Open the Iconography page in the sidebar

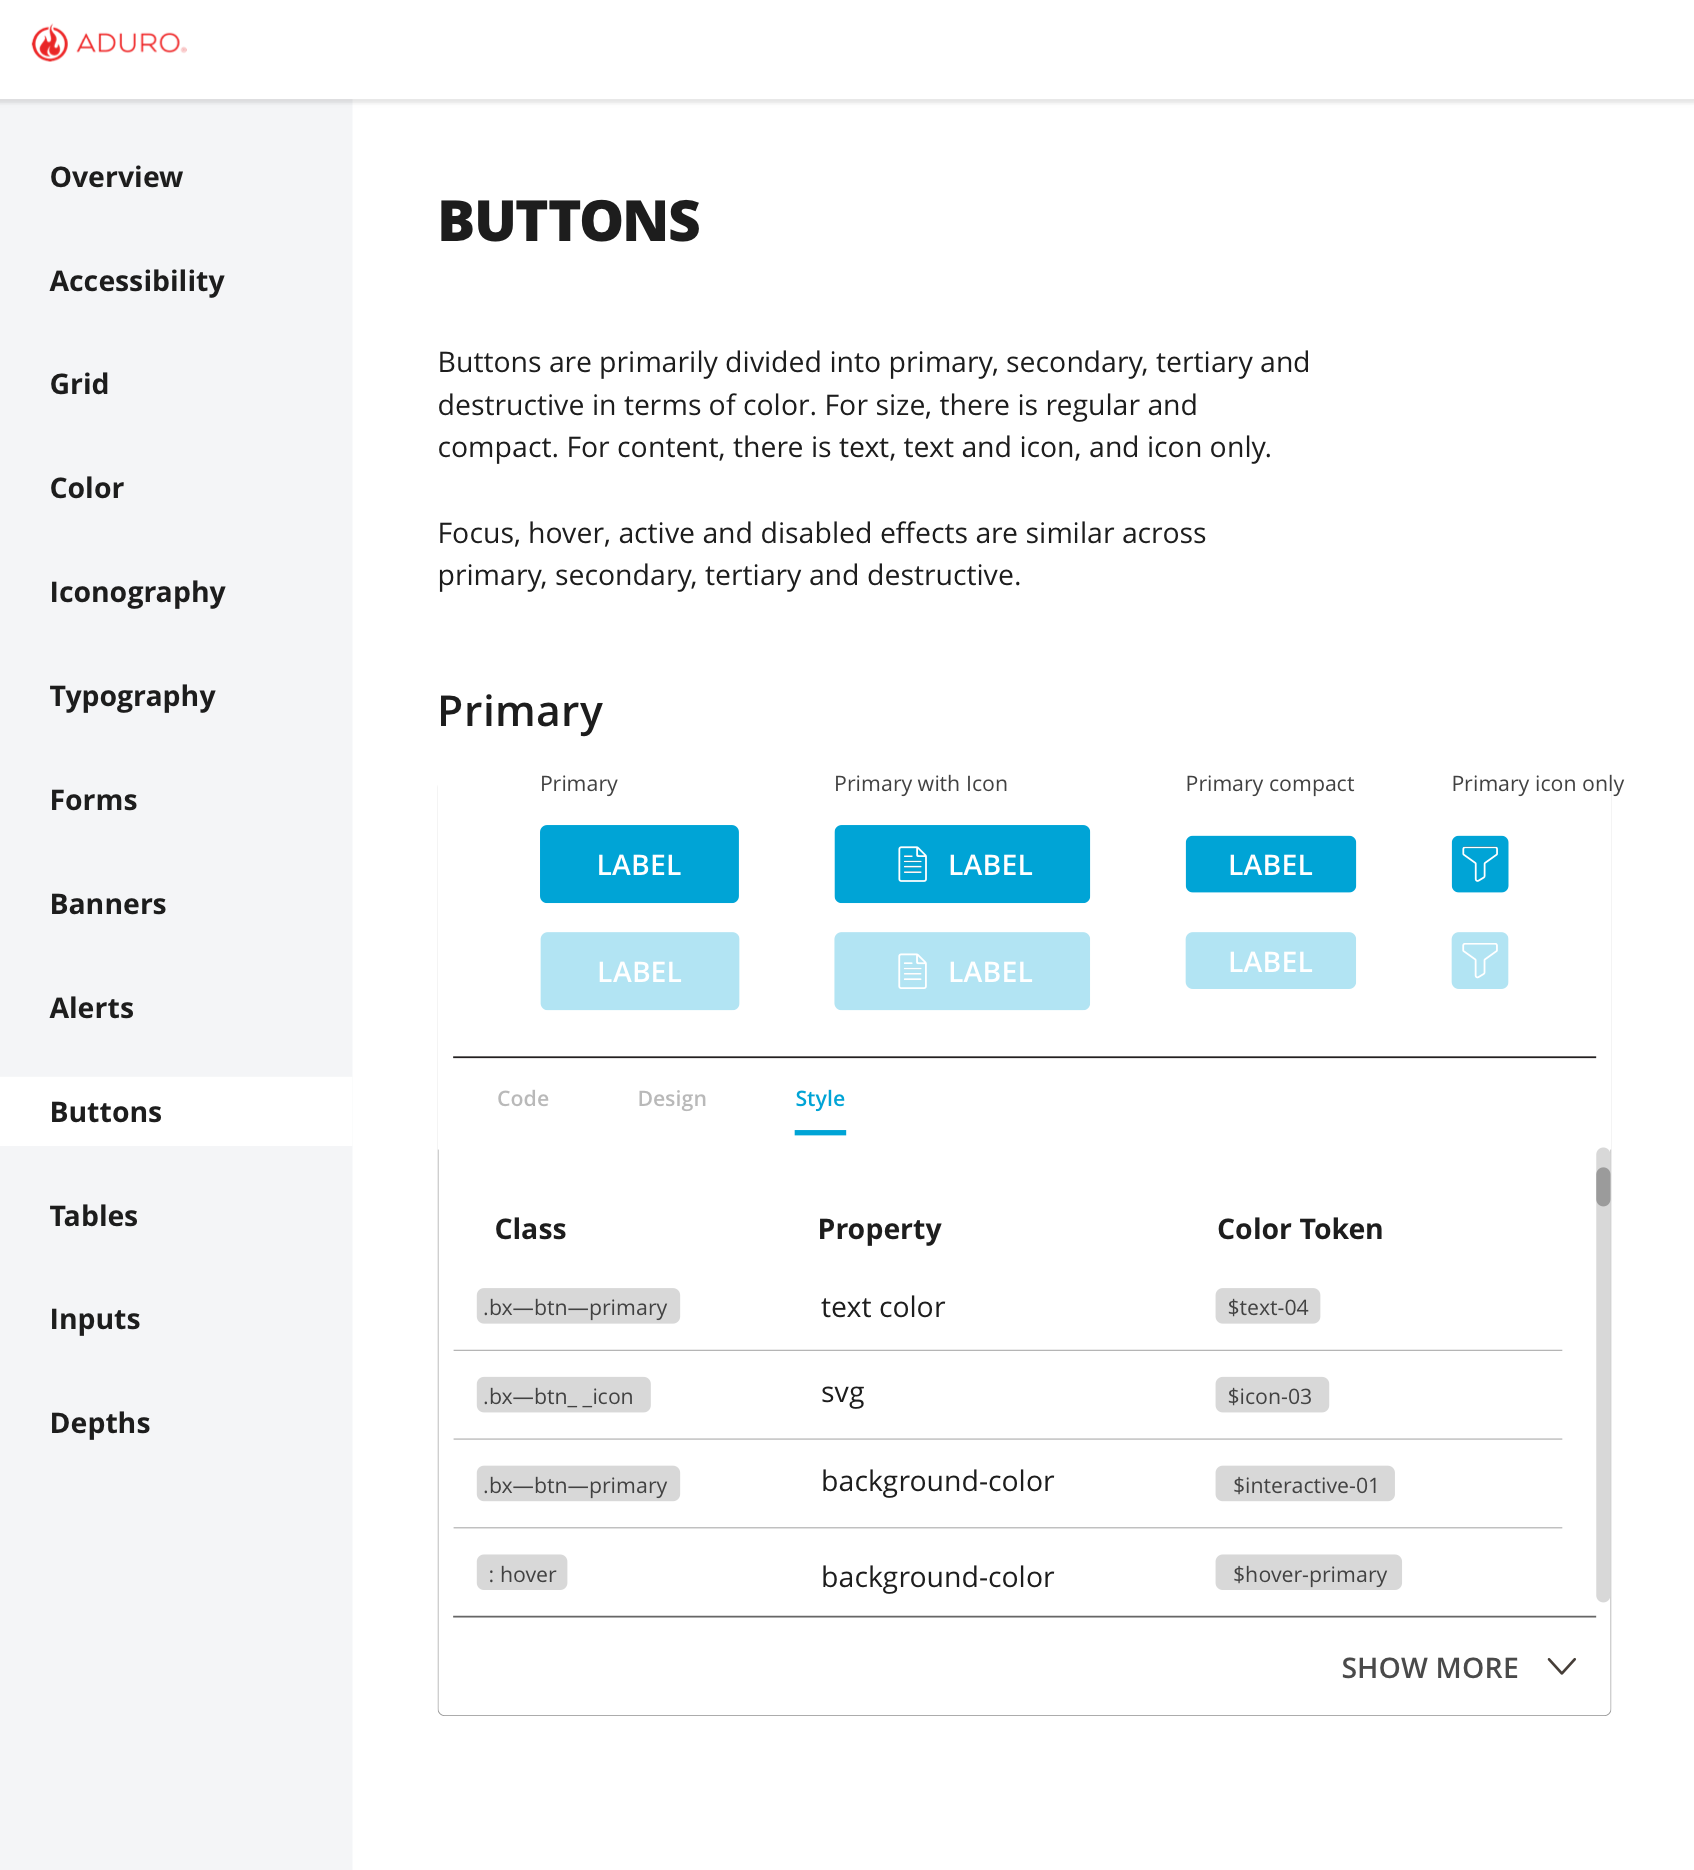[x=138, y=592]
